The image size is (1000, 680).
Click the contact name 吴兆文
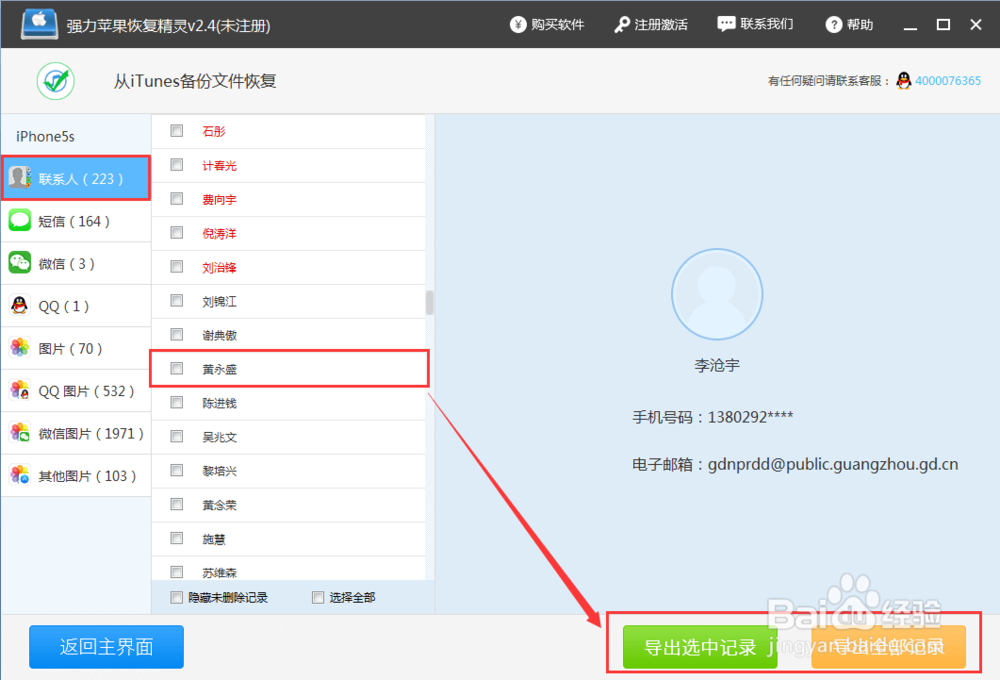(x=219, y=437)
